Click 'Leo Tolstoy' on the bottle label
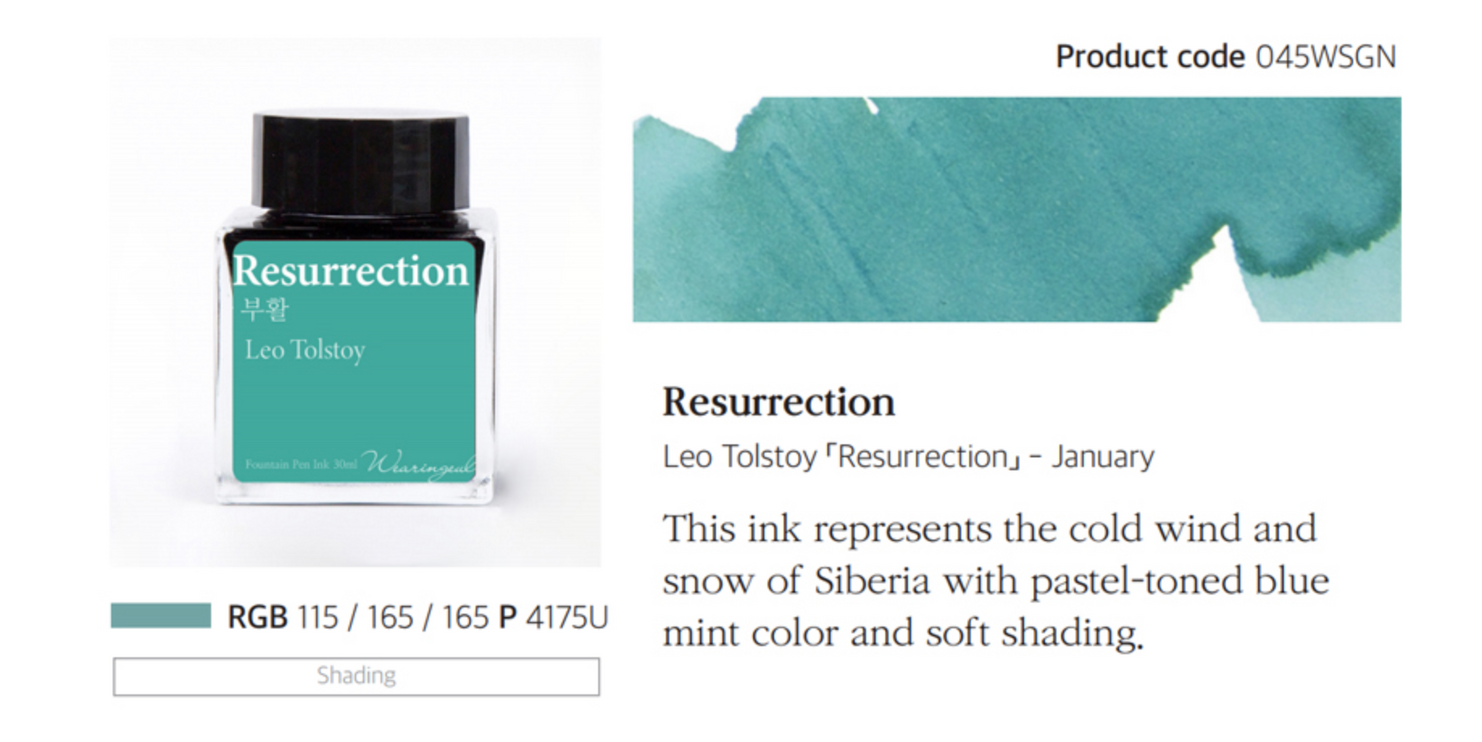This screenshot has height=742, width=1482. click(305, 350)
